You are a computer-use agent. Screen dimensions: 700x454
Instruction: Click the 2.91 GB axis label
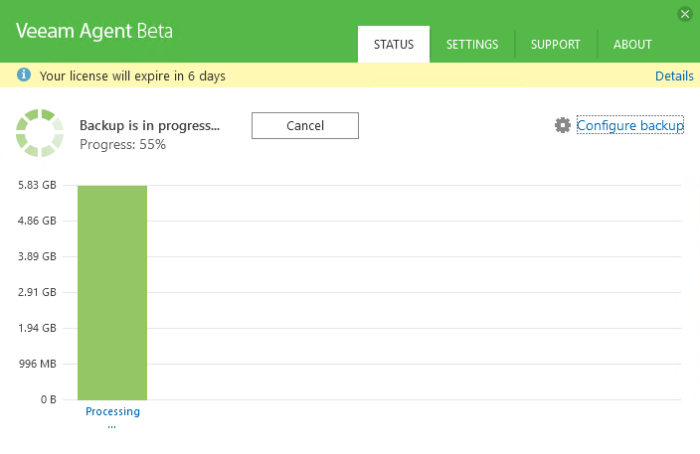(x=37, y=292)
